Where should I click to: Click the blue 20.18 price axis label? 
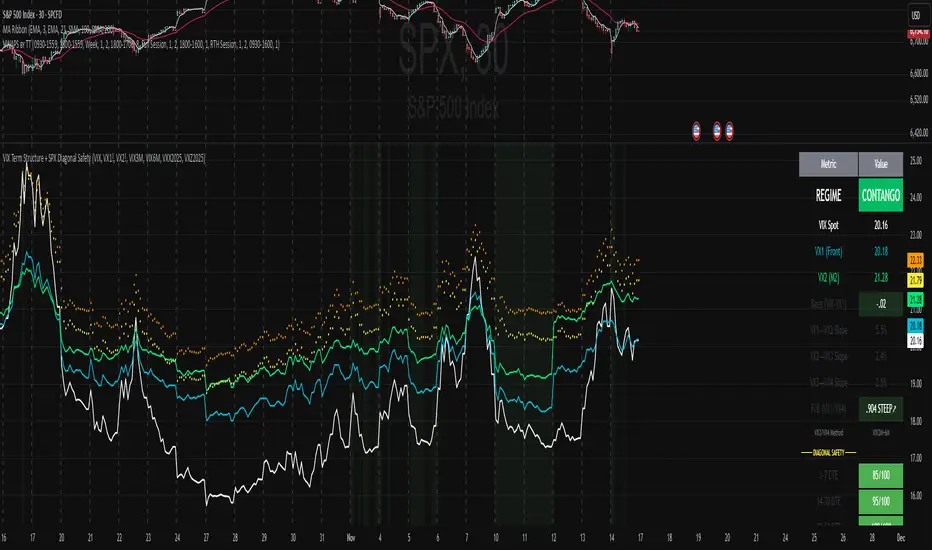[915, 326]
